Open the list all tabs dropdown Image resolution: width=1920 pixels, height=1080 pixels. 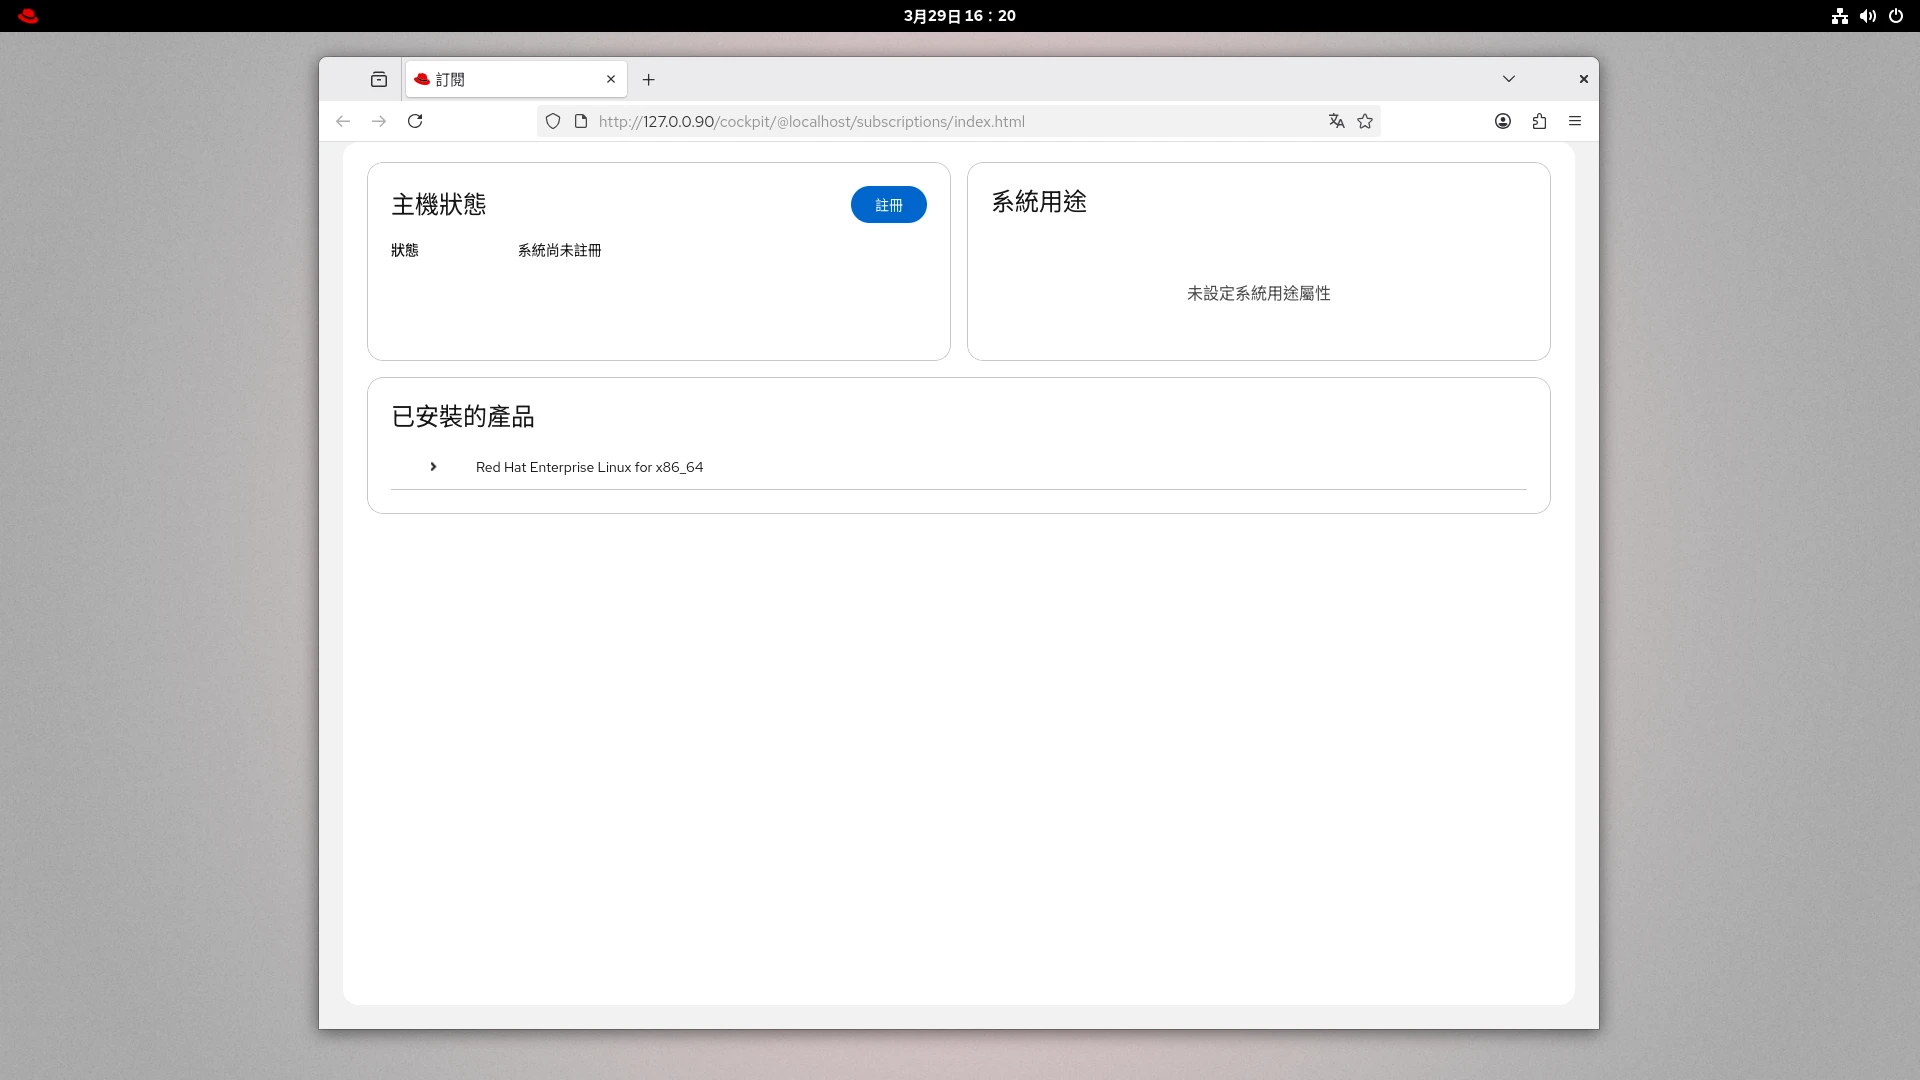(1508, 79)
